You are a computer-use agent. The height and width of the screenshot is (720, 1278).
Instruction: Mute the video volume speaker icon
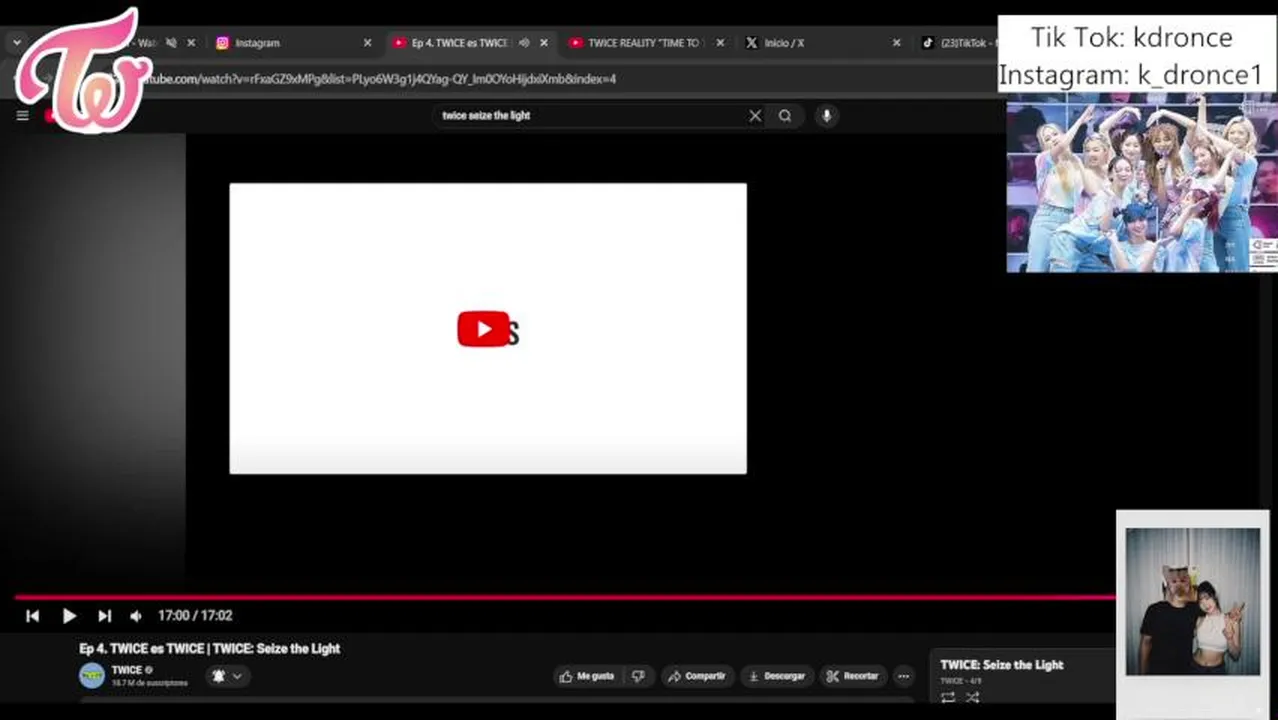[x=136, y=616]
